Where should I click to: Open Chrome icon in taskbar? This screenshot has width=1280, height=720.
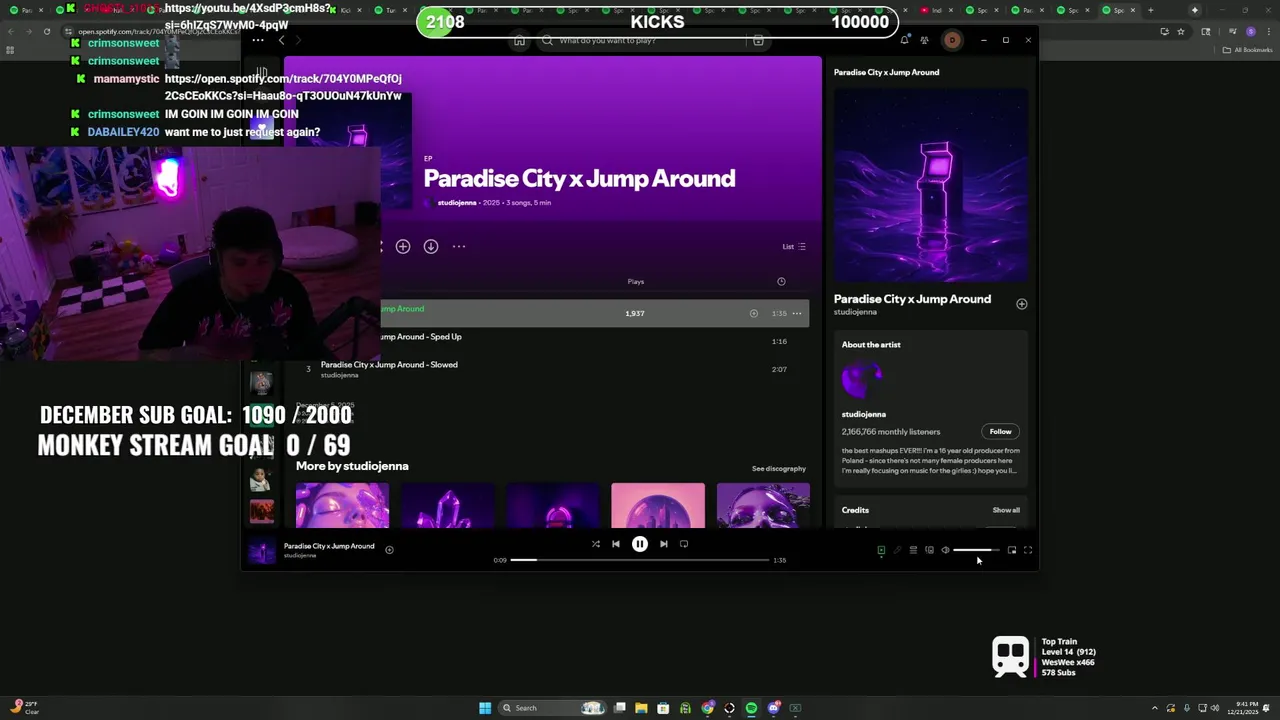(707, 708)
